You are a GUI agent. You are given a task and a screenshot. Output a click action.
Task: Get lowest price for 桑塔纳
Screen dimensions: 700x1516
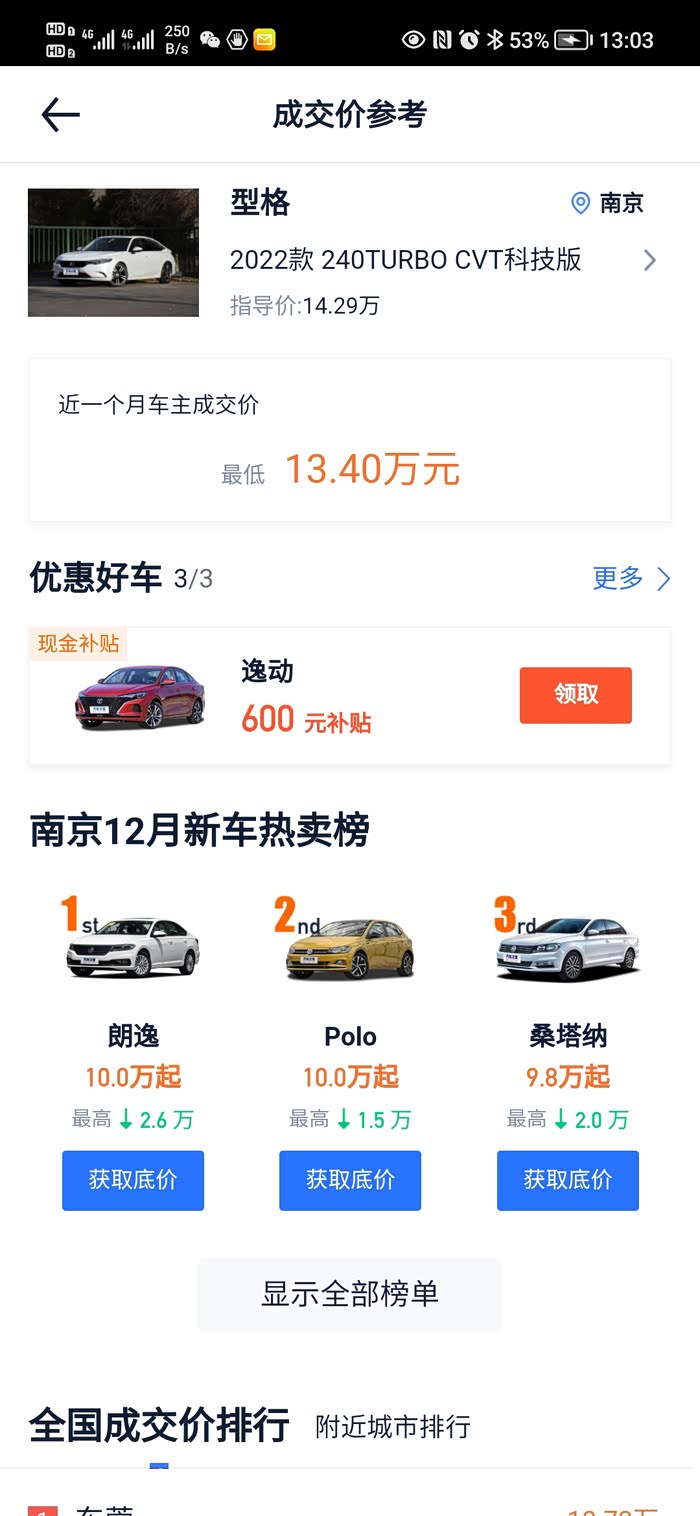tap(567, 1180)
